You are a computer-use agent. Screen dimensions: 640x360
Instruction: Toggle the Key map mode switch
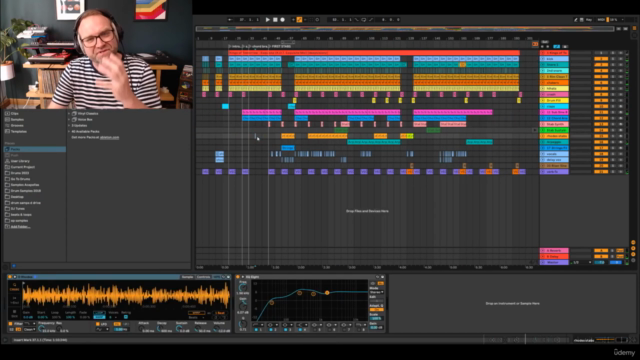(x=589, y=20)
